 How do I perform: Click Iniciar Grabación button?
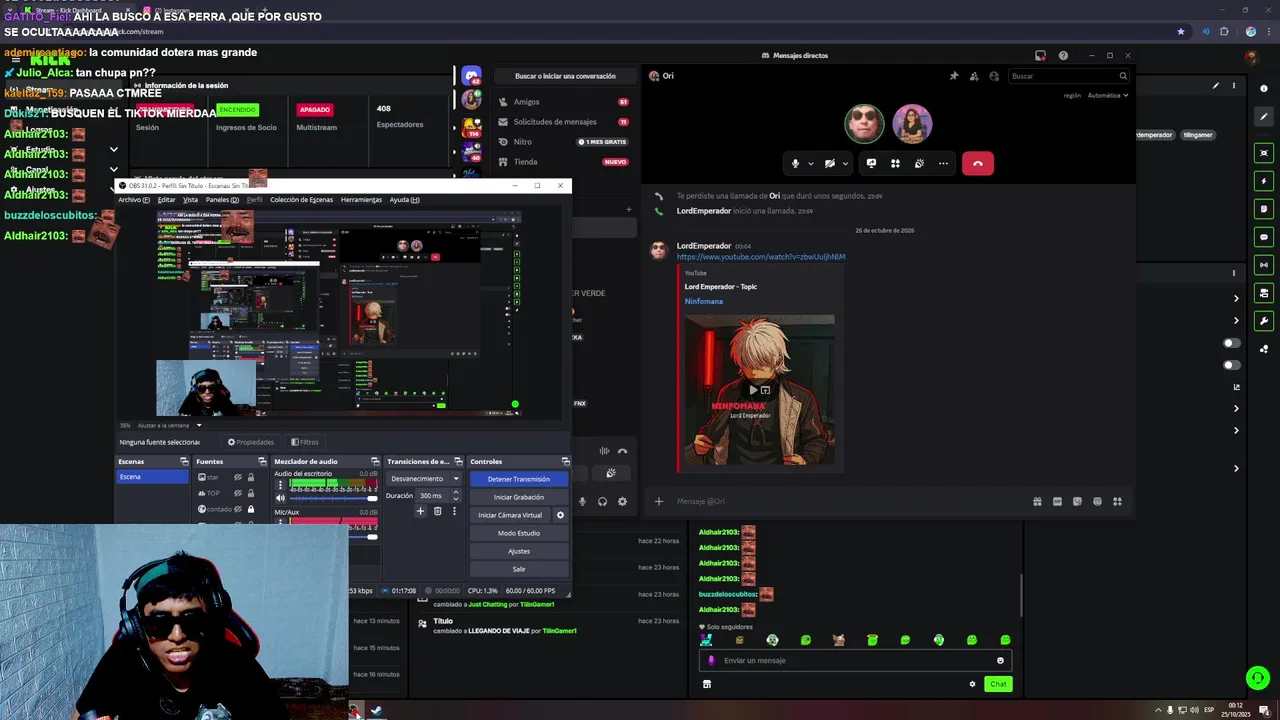pyautogui.click(x=519, y=497)
